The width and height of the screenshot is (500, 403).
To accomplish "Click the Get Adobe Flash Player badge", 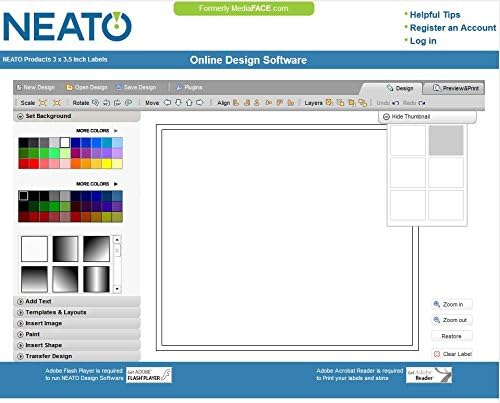I will click(149, 375).
